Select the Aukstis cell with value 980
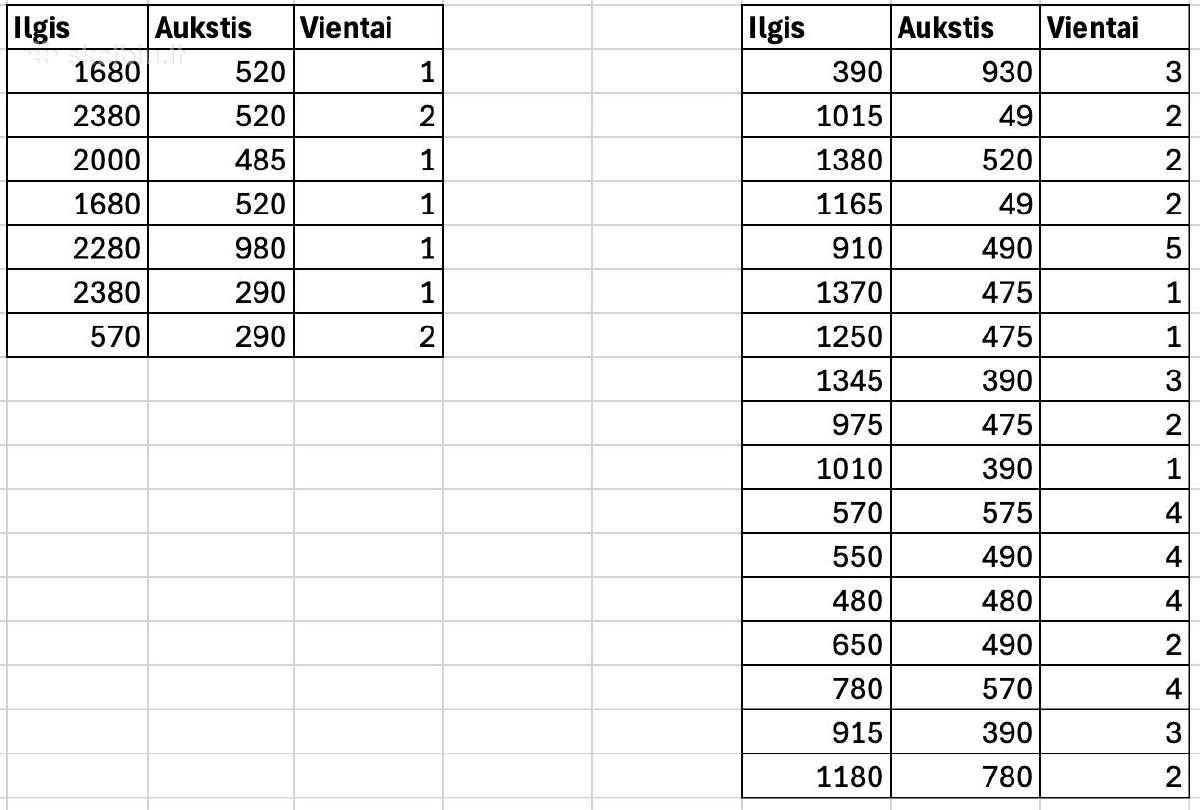 coord(221,248)
